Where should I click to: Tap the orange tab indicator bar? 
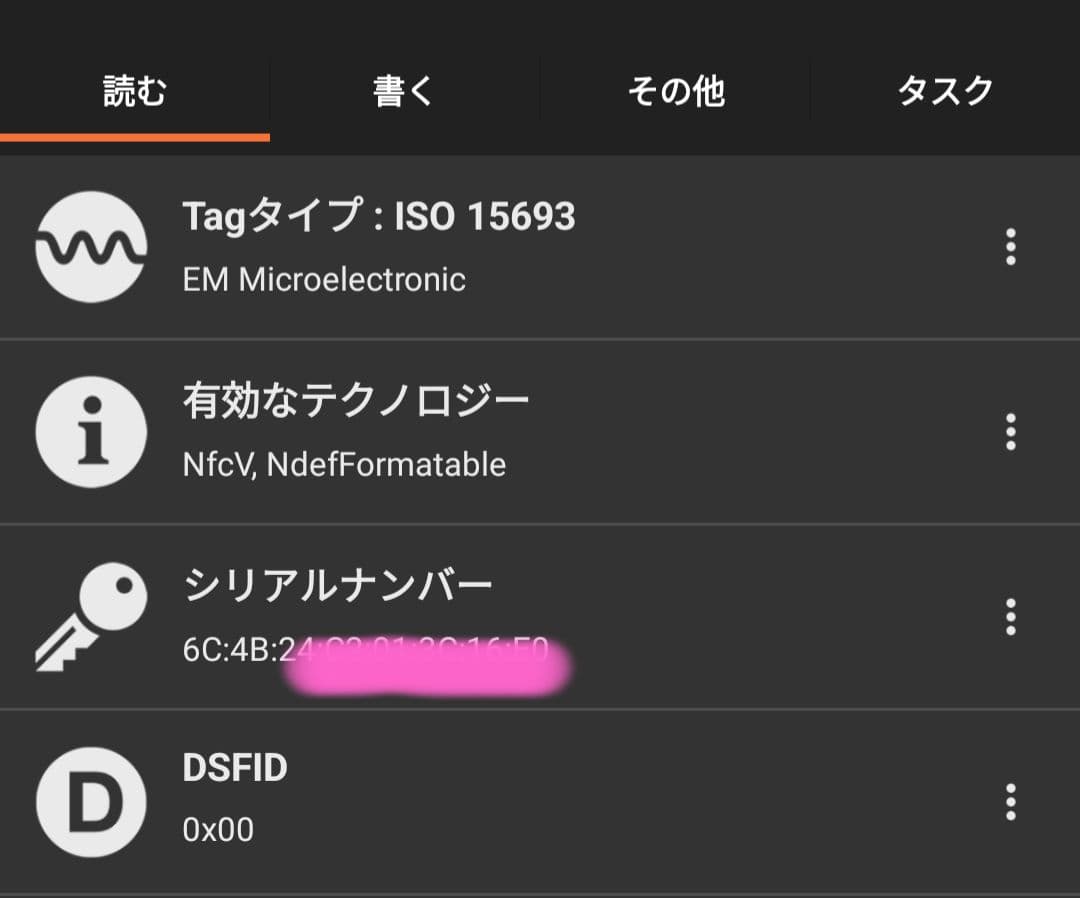tap(135, 137)
